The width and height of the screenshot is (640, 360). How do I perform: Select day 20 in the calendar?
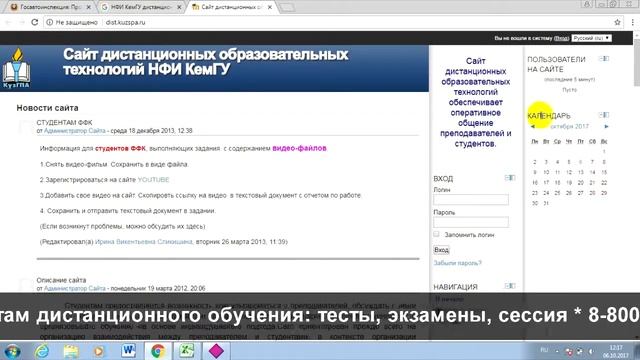click(x=581, y=182)
